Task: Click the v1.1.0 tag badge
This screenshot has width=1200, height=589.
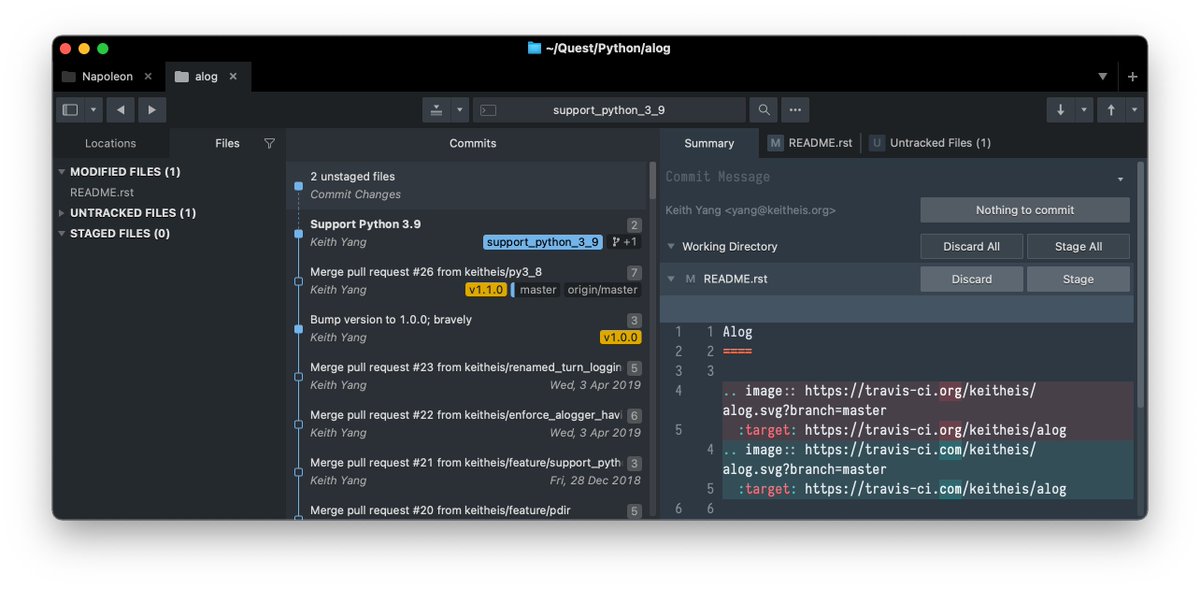Action: [x=486, y=290]
